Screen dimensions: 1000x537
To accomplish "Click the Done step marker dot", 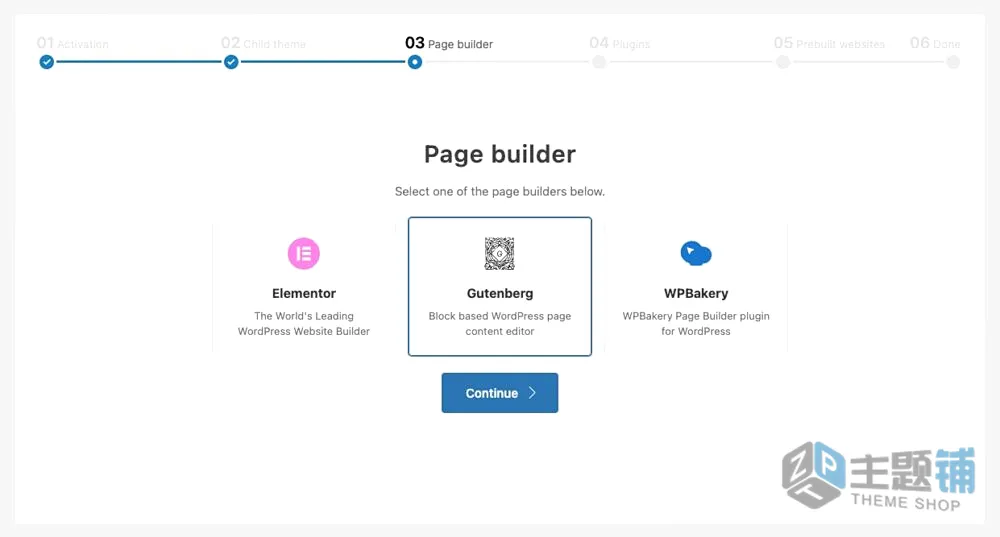I will click(953, 62).
